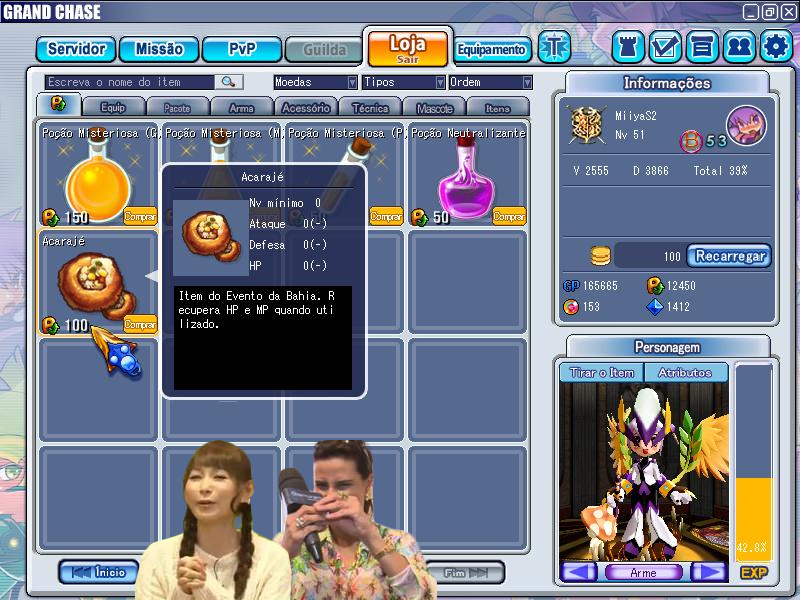Go to the Servidor screen
The width and height of the screenshot is (800, 600).
(76, 49)
